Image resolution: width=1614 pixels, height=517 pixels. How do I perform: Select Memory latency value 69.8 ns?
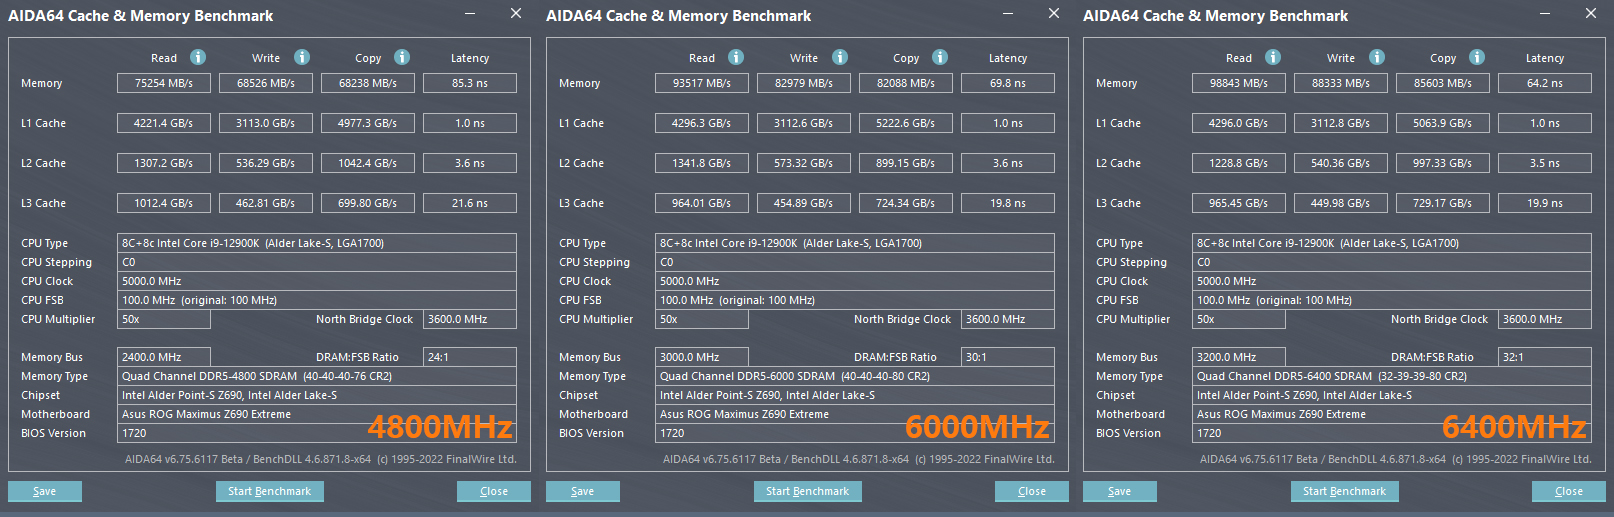click(1008, 83)
